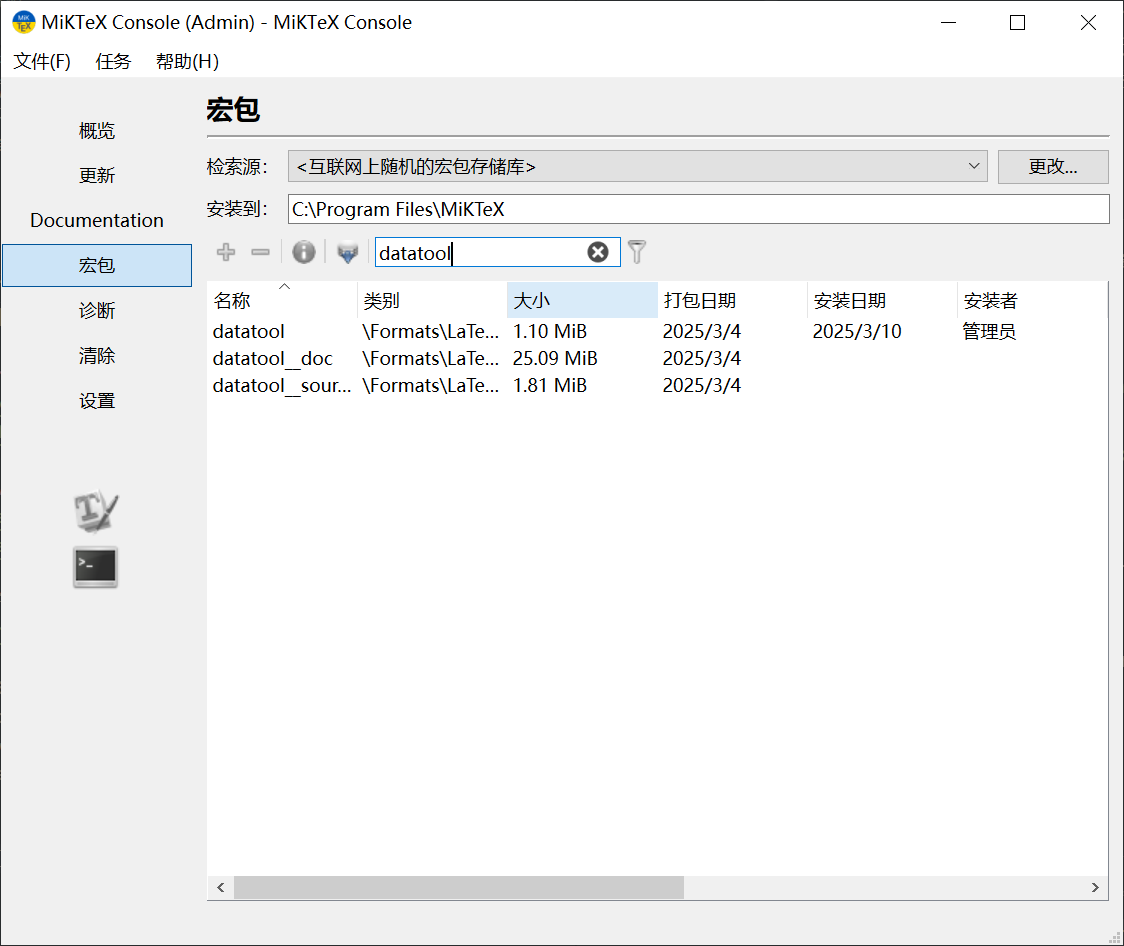Switch to the 更新 page
The width and height of the screenshot is (1124, 946).
coord(97,176)
